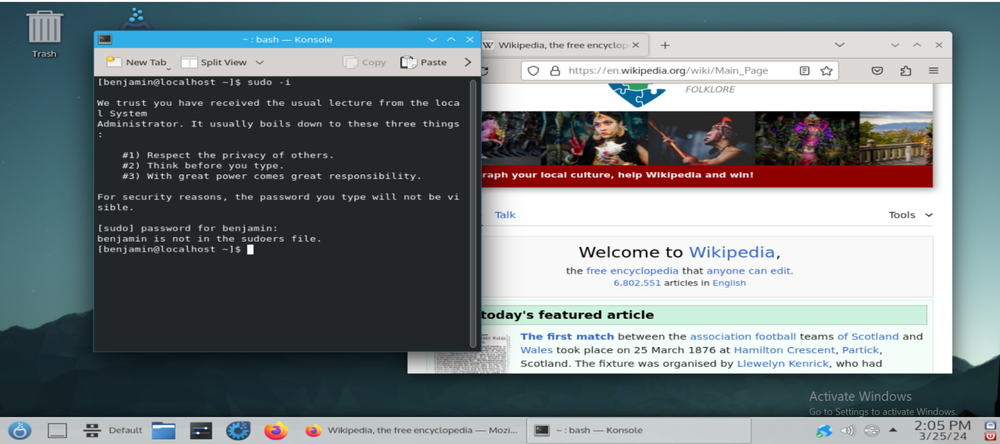Expand the Split View dropdown chevron
Screen dimensions: 1000x444
pyautogui.click(x=260, y=62)
